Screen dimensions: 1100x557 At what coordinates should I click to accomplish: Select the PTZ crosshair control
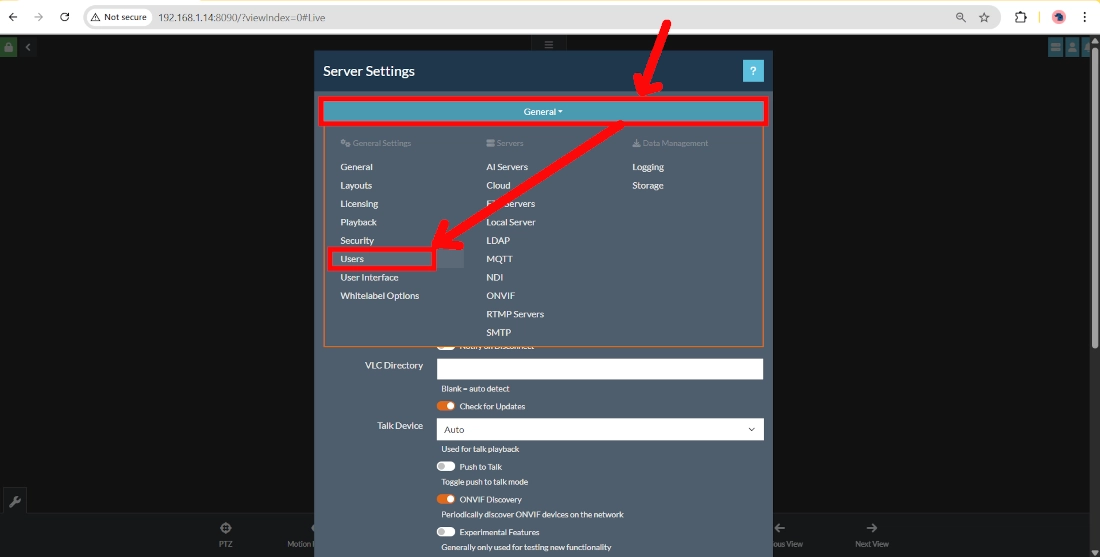point(225,535)
